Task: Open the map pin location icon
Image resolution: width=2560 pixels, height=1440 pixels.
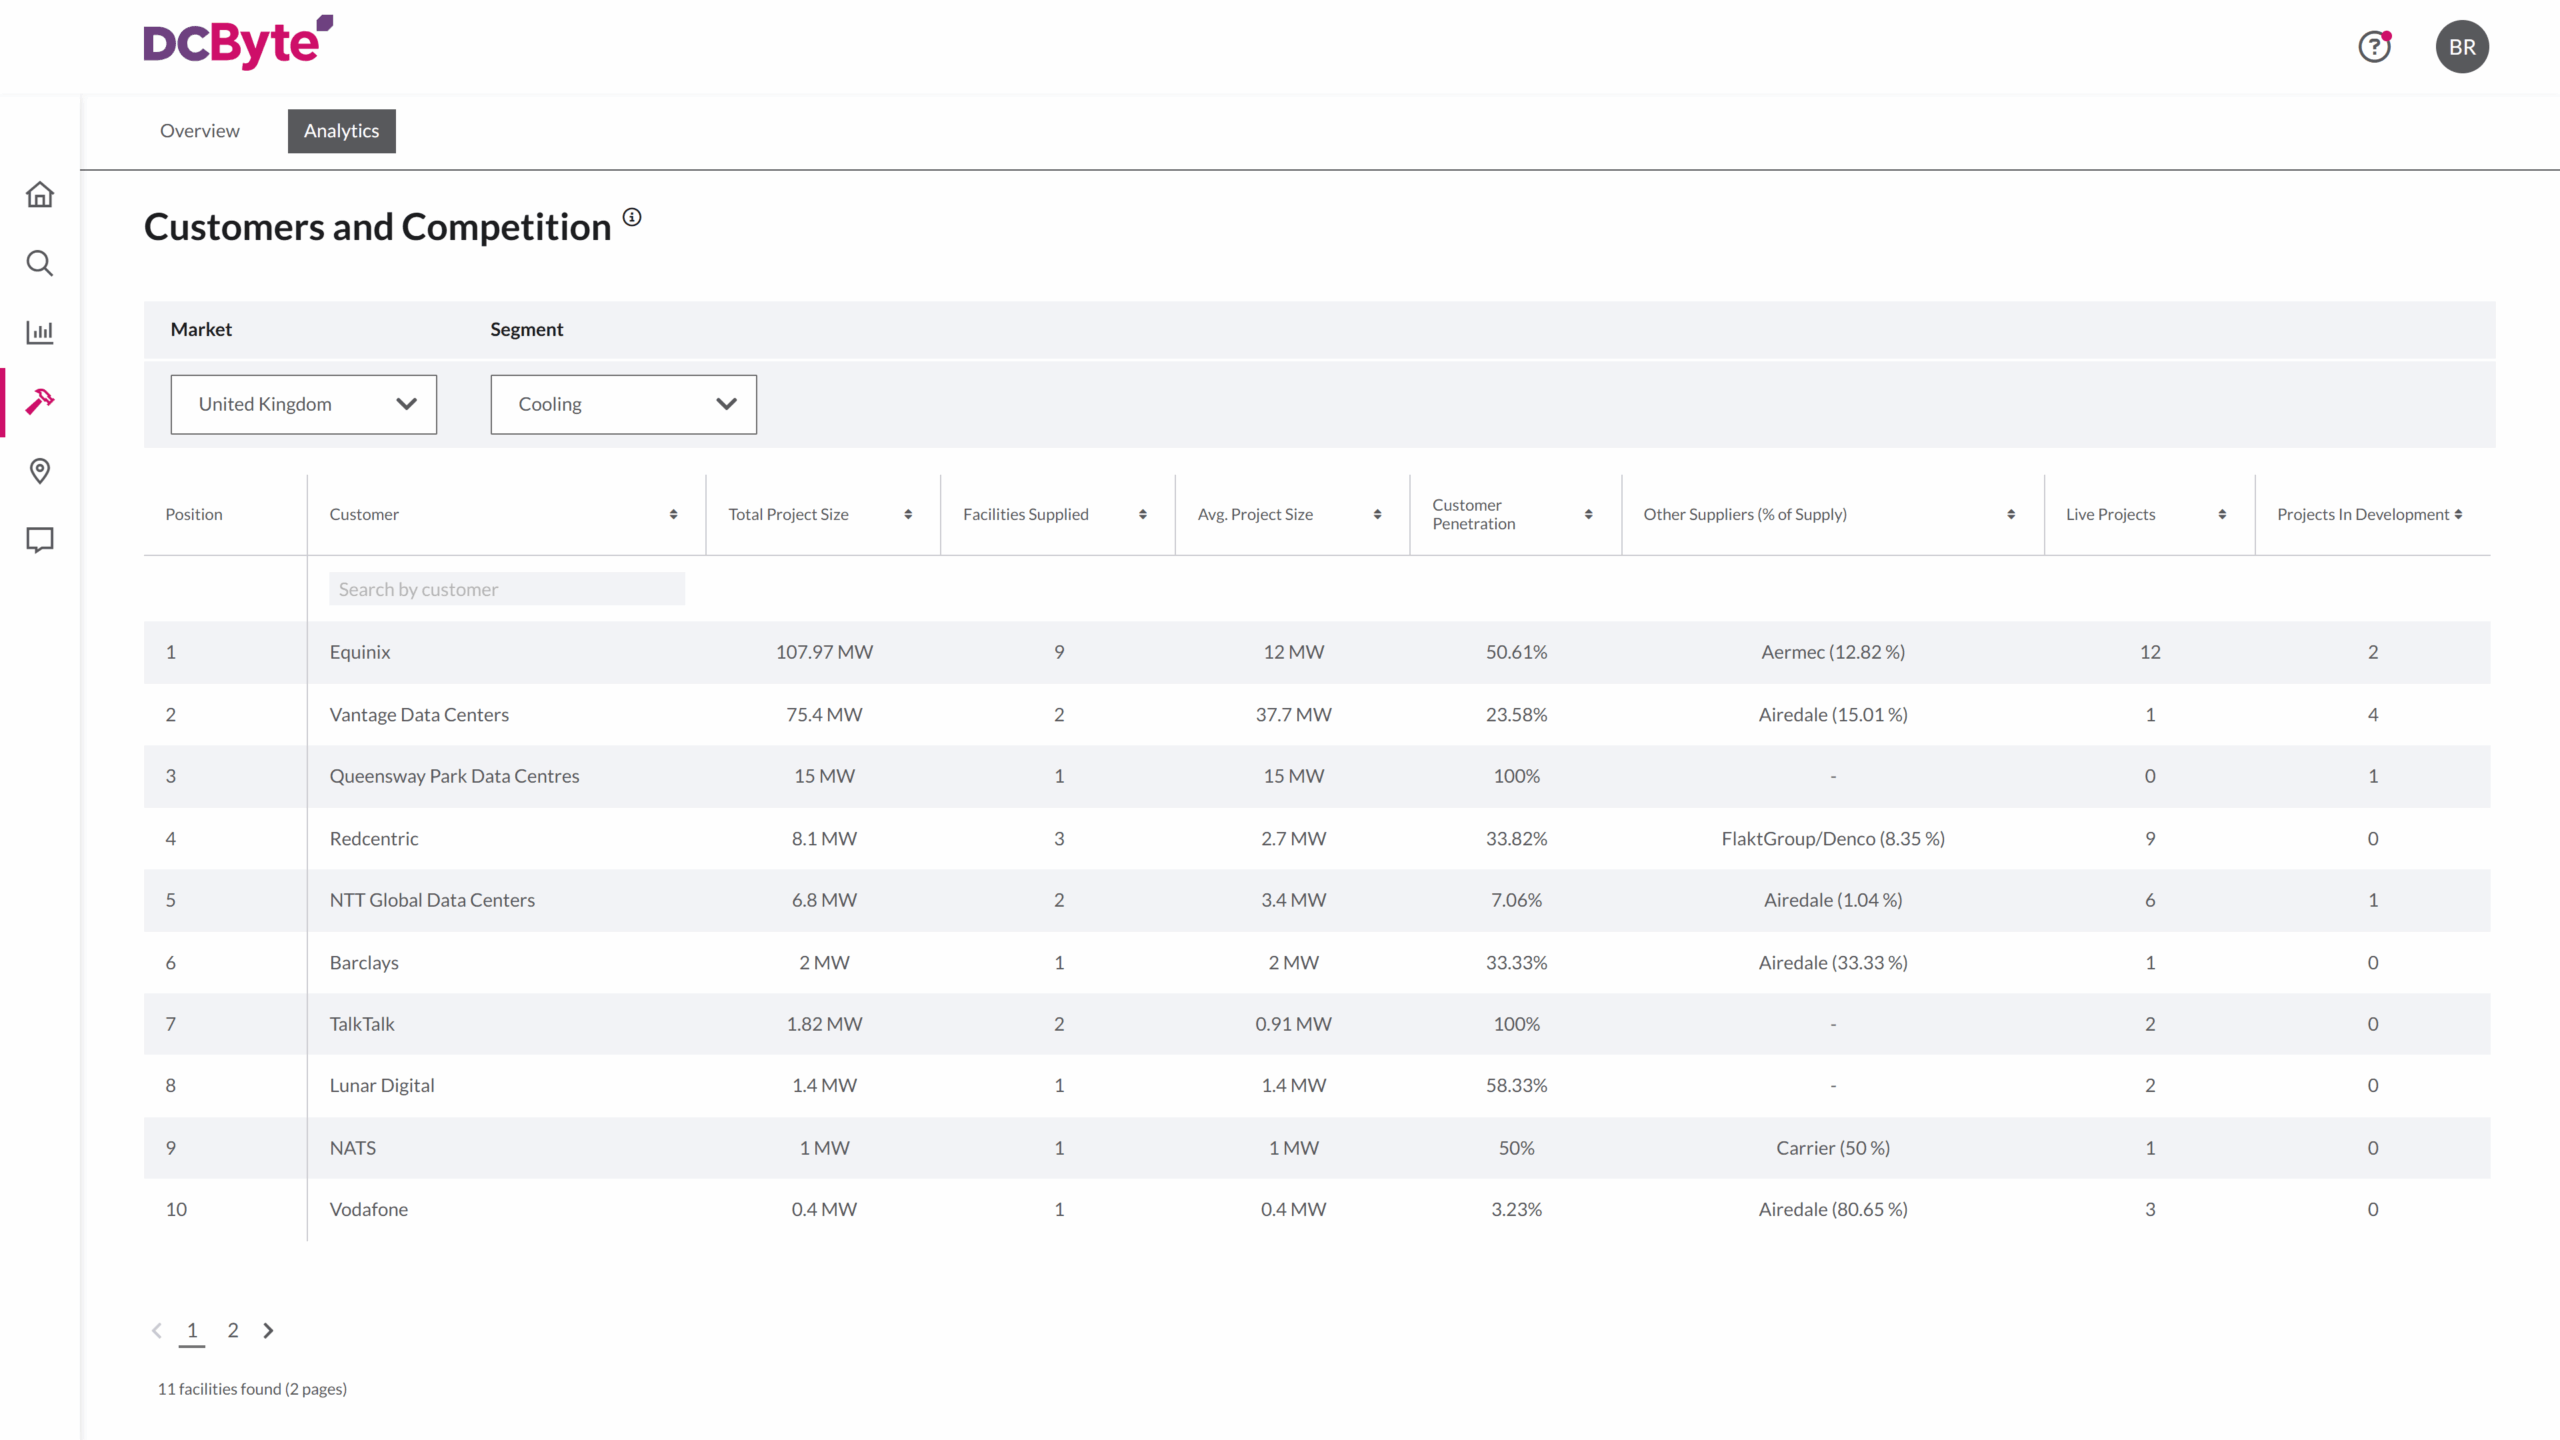Action: pos(40,471)
